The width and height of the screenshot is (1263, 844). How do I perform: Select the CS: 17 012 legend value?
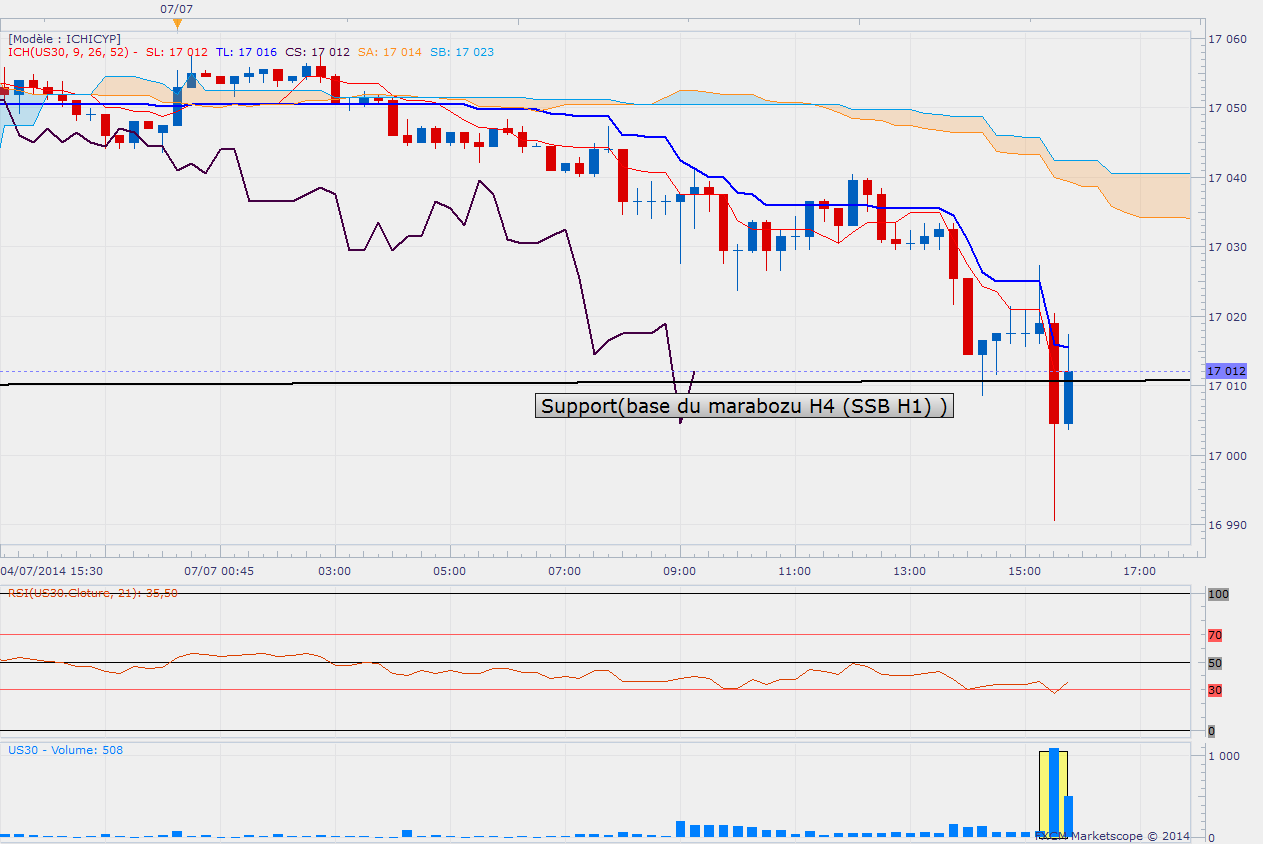[x=317, y=52]
